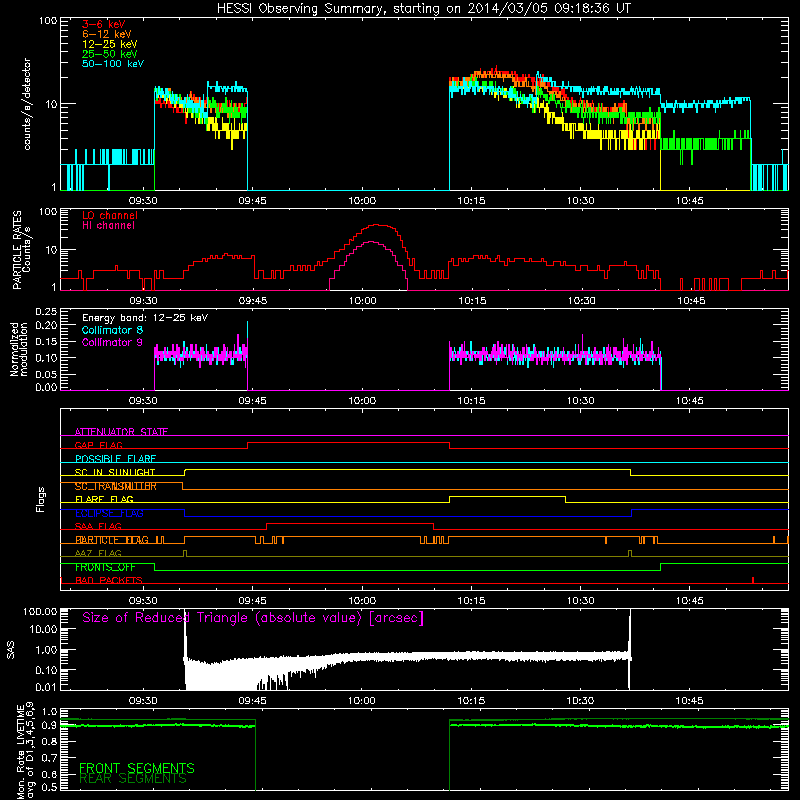Image resolution: width=800 pixels, height=800 pixels.
Task: Click the 0.25 value on modulation axis
Action: (46, 311)
